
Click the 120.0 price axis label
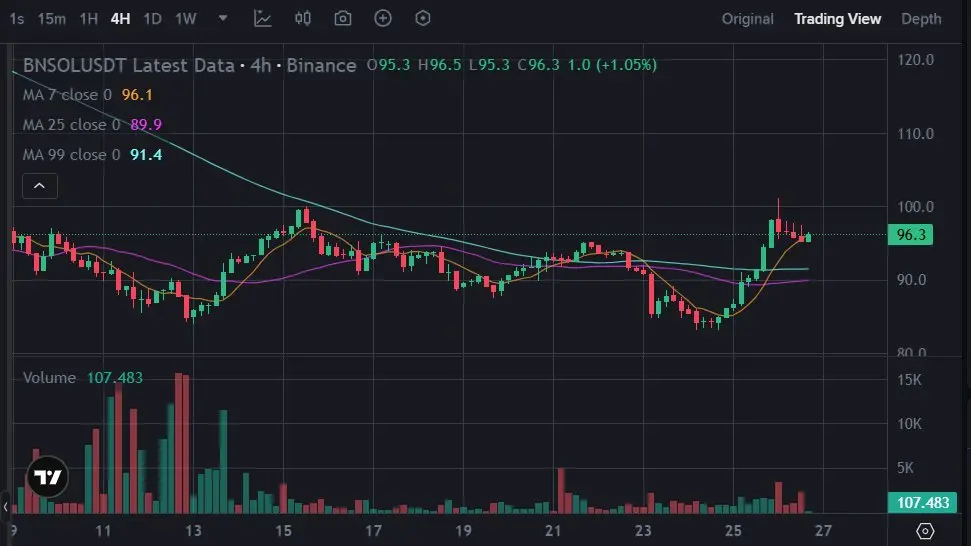915,60
